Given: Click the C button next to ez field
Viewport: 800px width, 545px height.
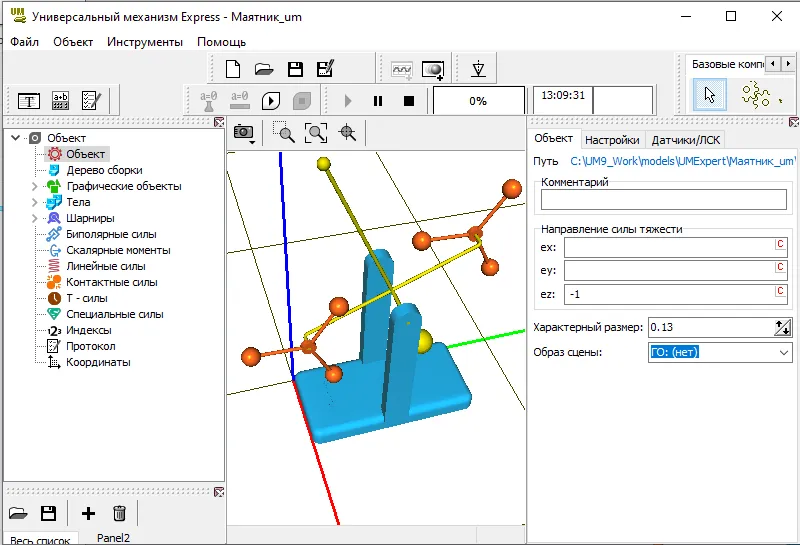Looking at the screenshot, I should coord(779,292).
